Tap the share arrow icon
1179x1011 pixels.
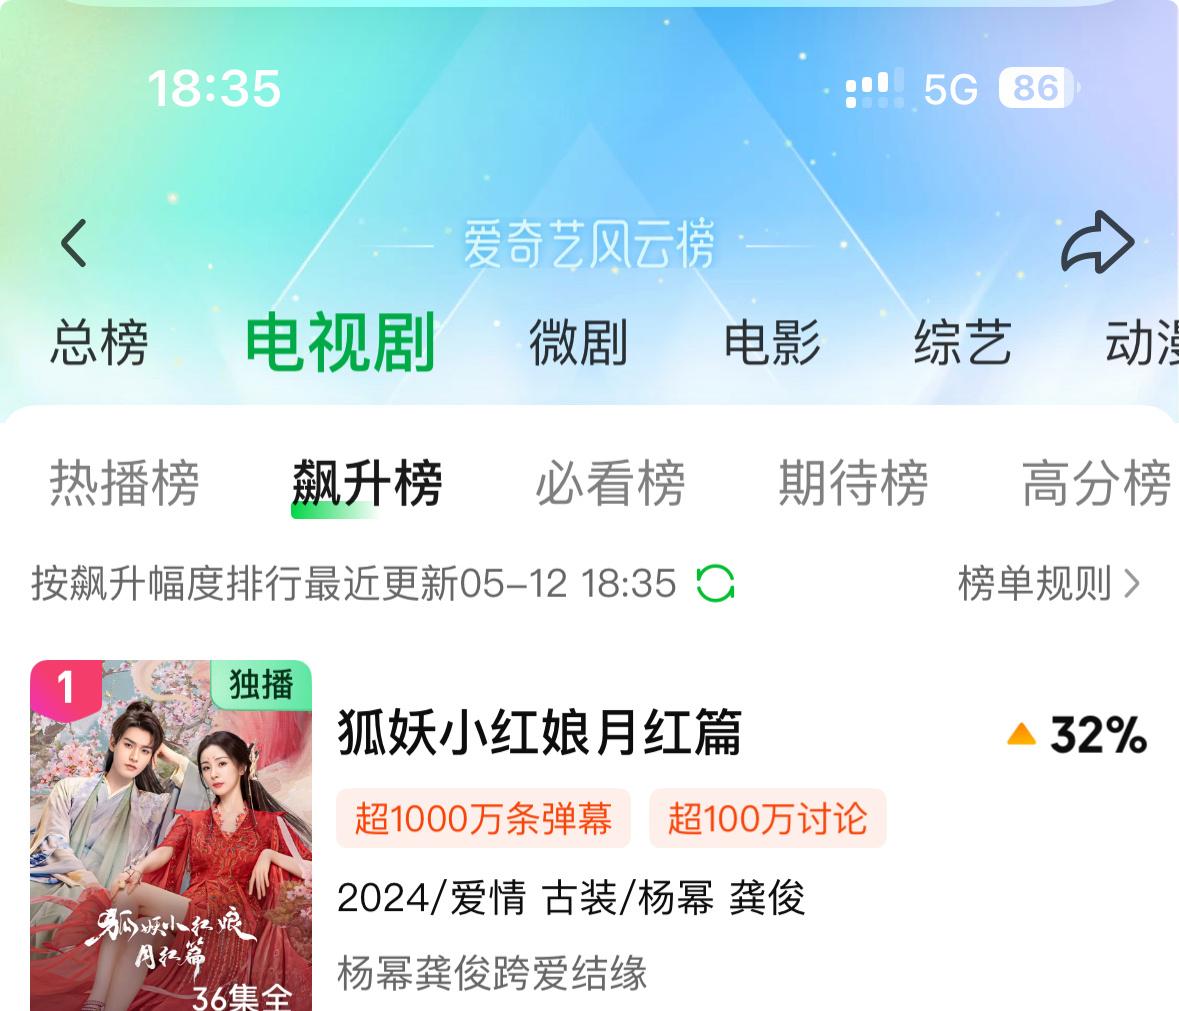pyautogui.click(x=1097, y=242)
